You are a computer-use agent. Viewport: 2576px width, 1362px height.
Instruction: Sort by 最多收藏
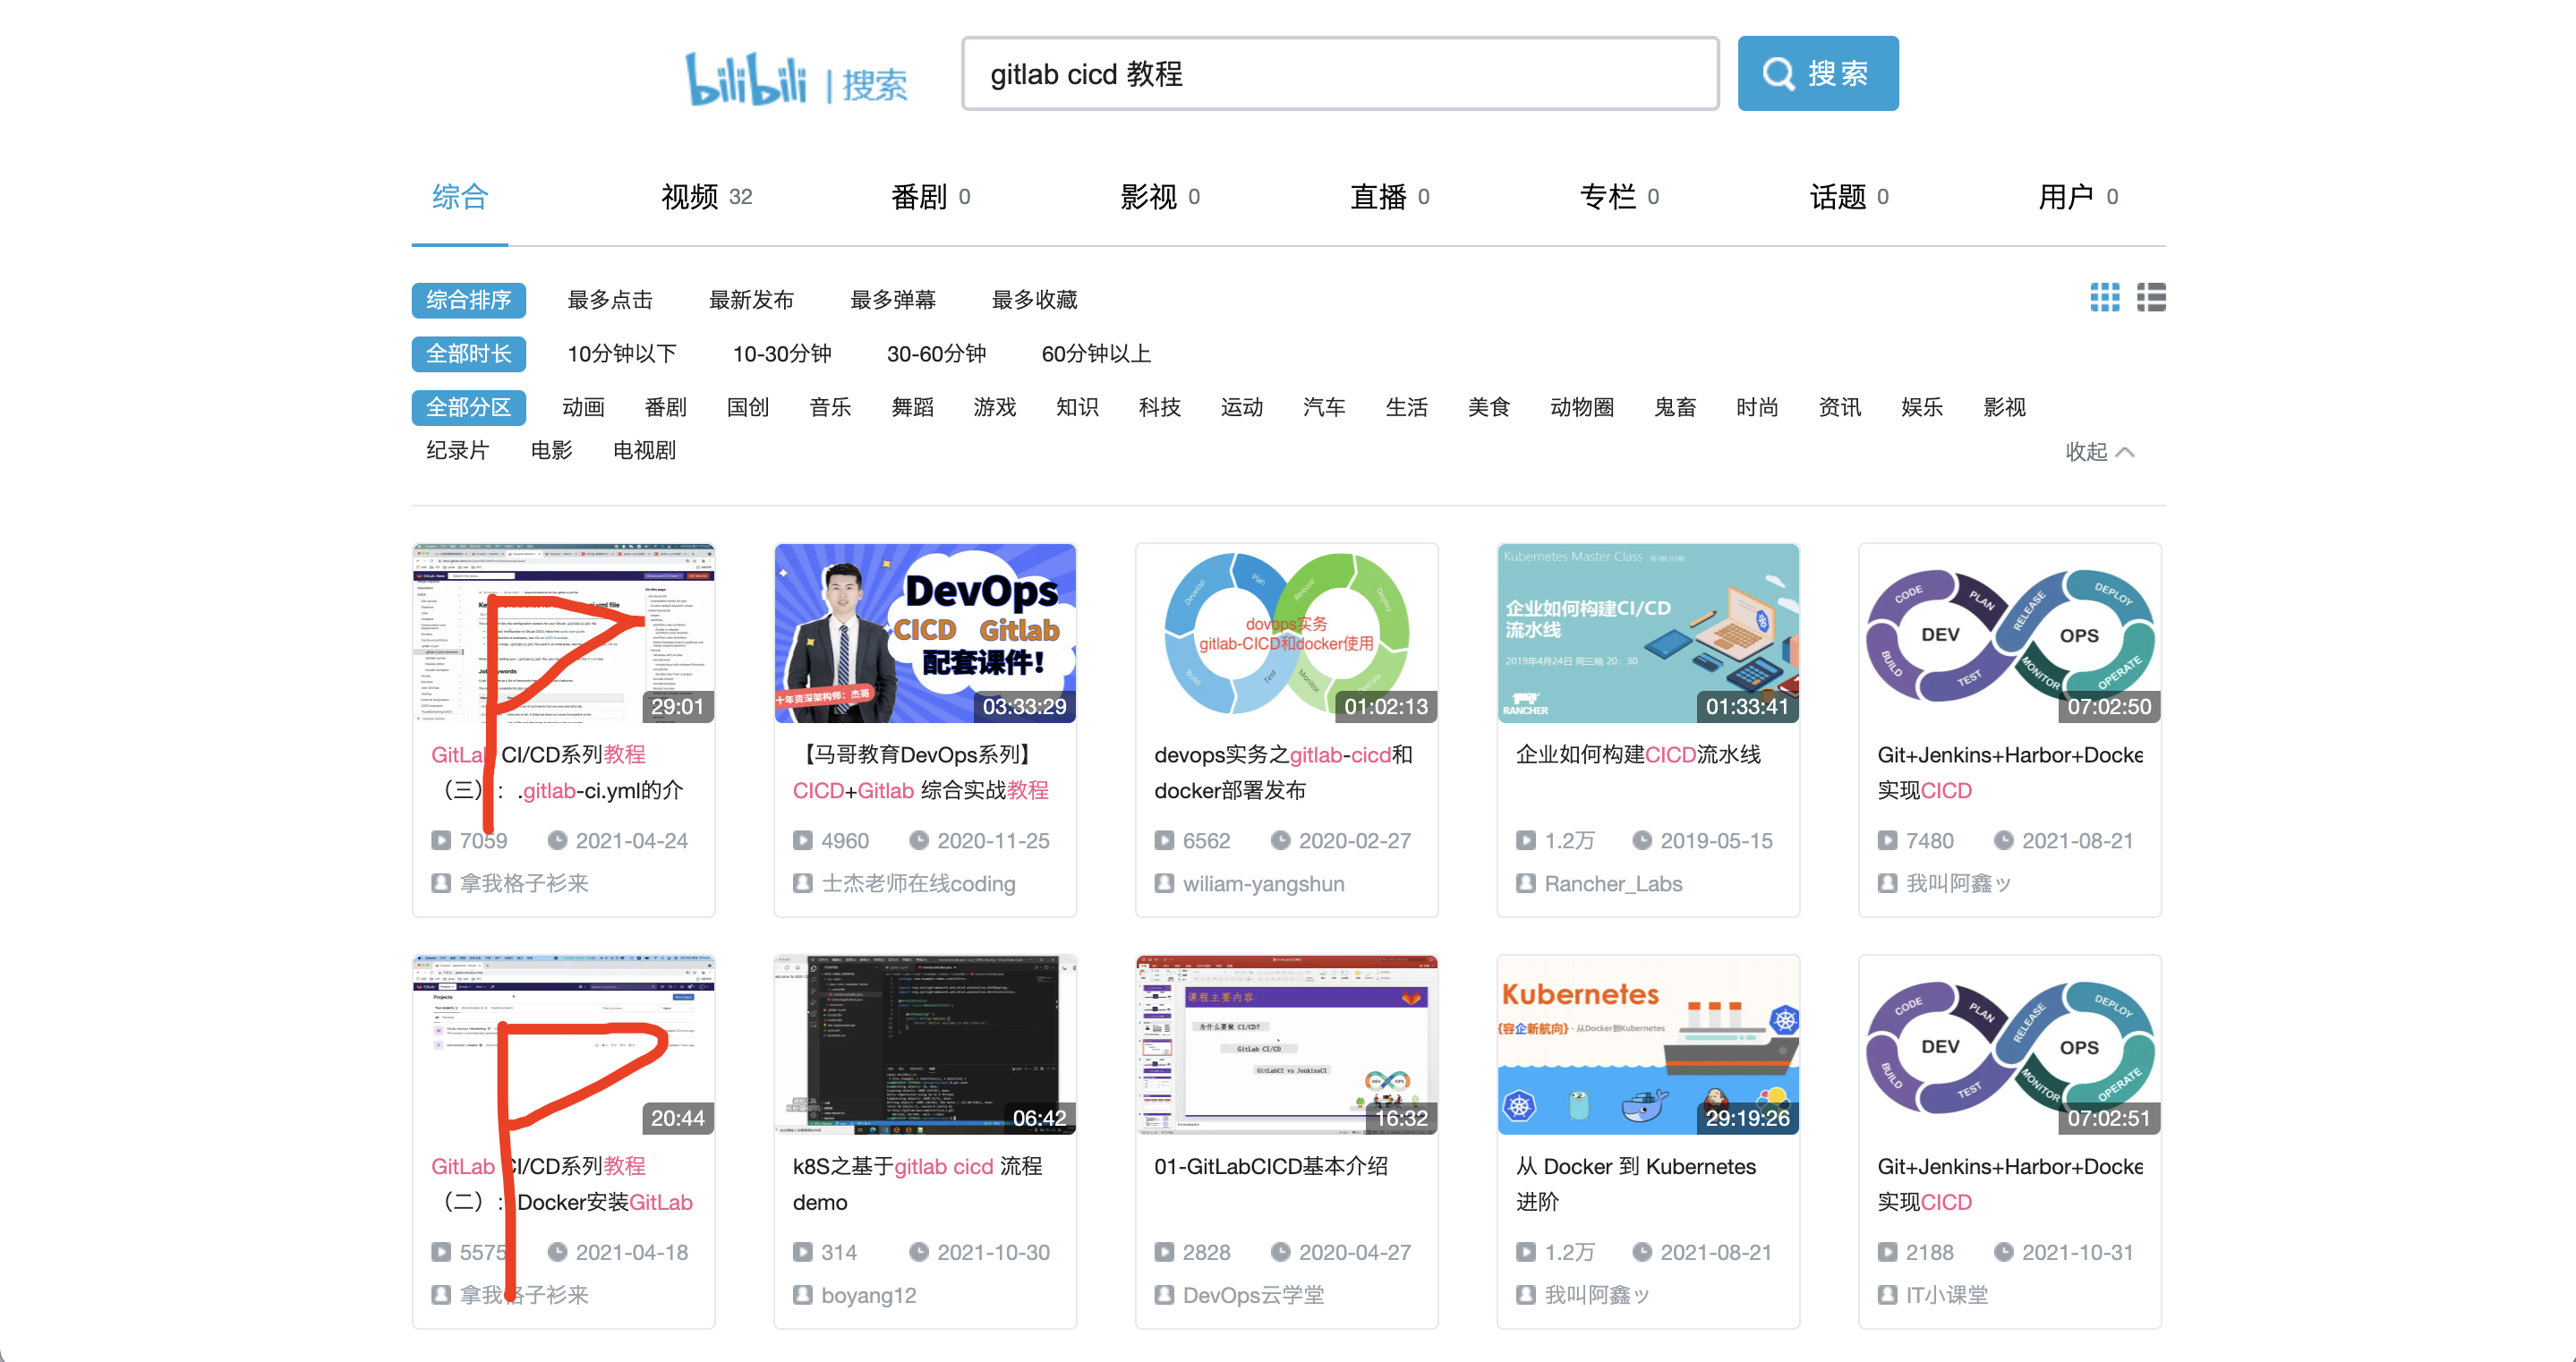pyautogui.click(x=1034, y=300)
